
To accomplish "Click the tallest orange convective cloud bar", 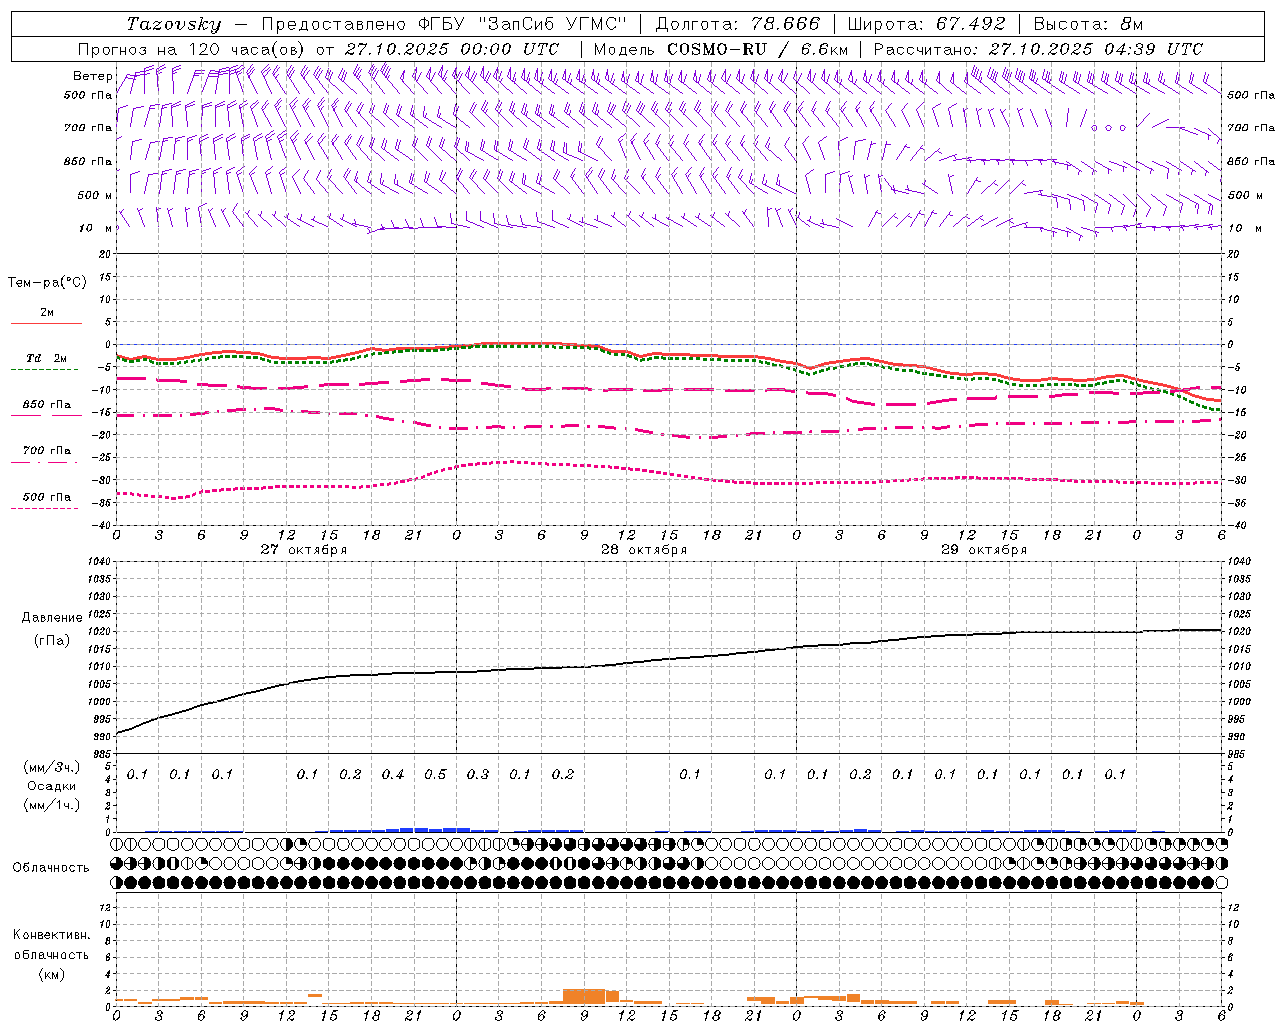I will click(x=584, y=996).
